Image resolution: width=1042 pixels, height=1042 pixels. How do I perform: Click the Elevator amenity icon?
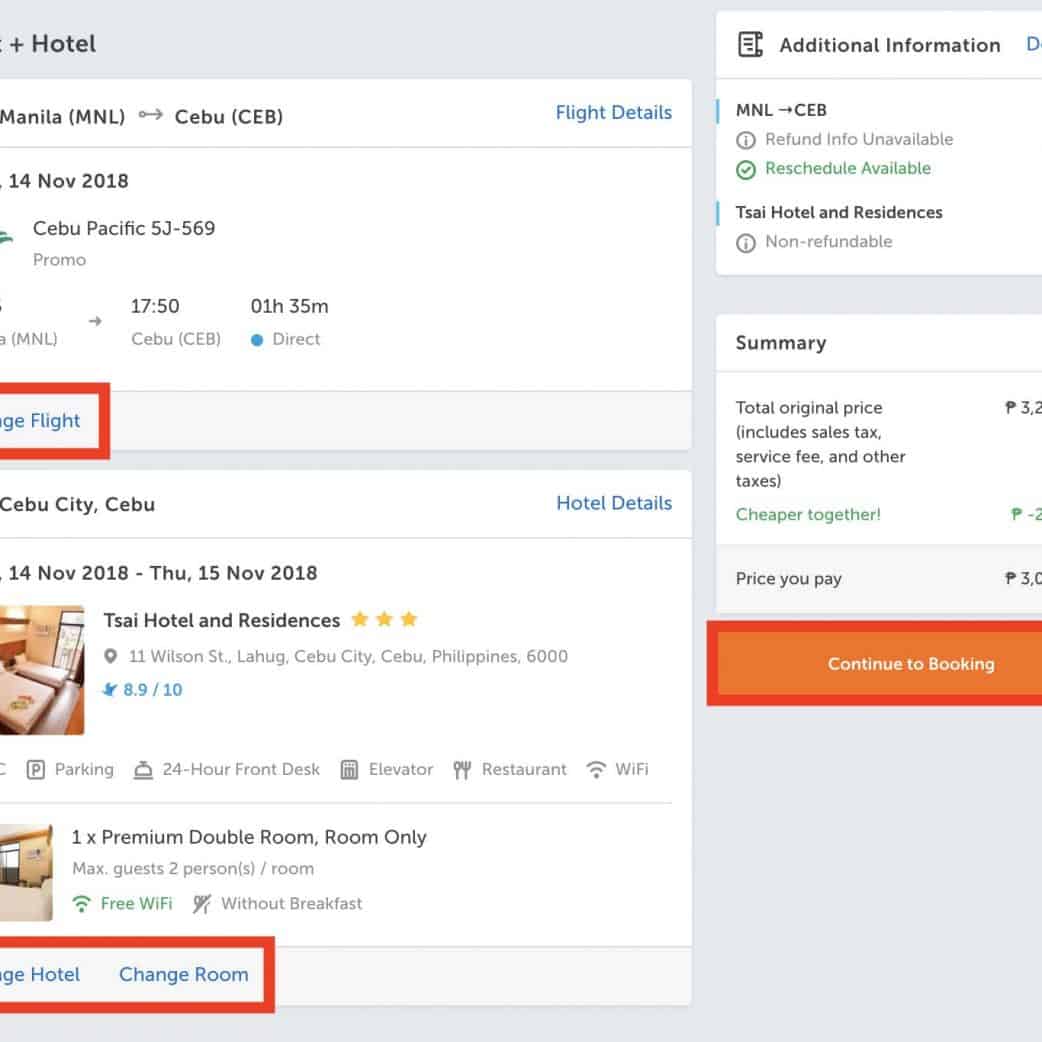(349, 770)
